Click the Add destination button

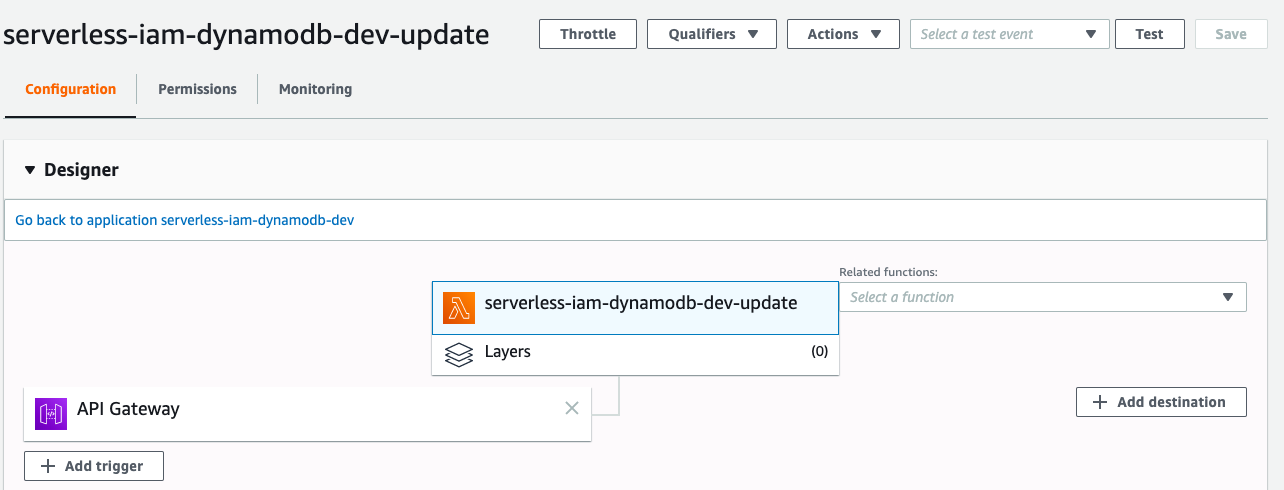coord(1161,402)
